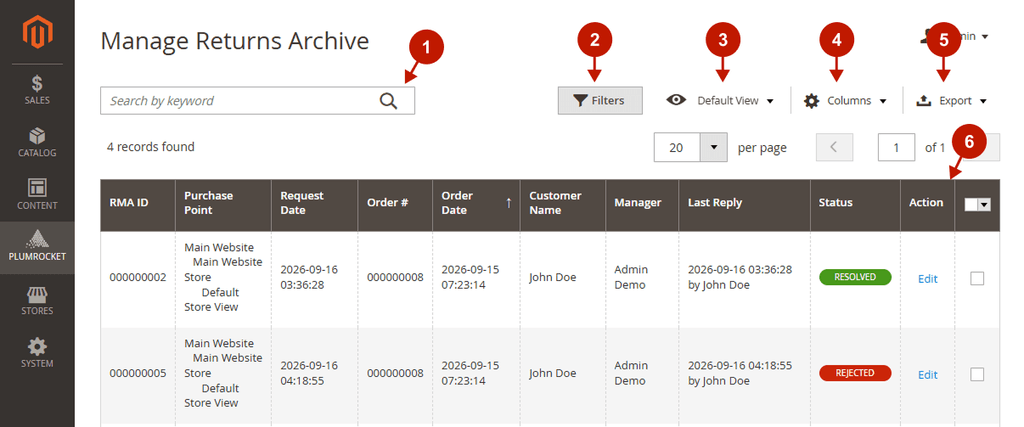Screen dimensions: 1024x427
Task: Open the mass-select dropdown in table header
Action: point(978,204)
